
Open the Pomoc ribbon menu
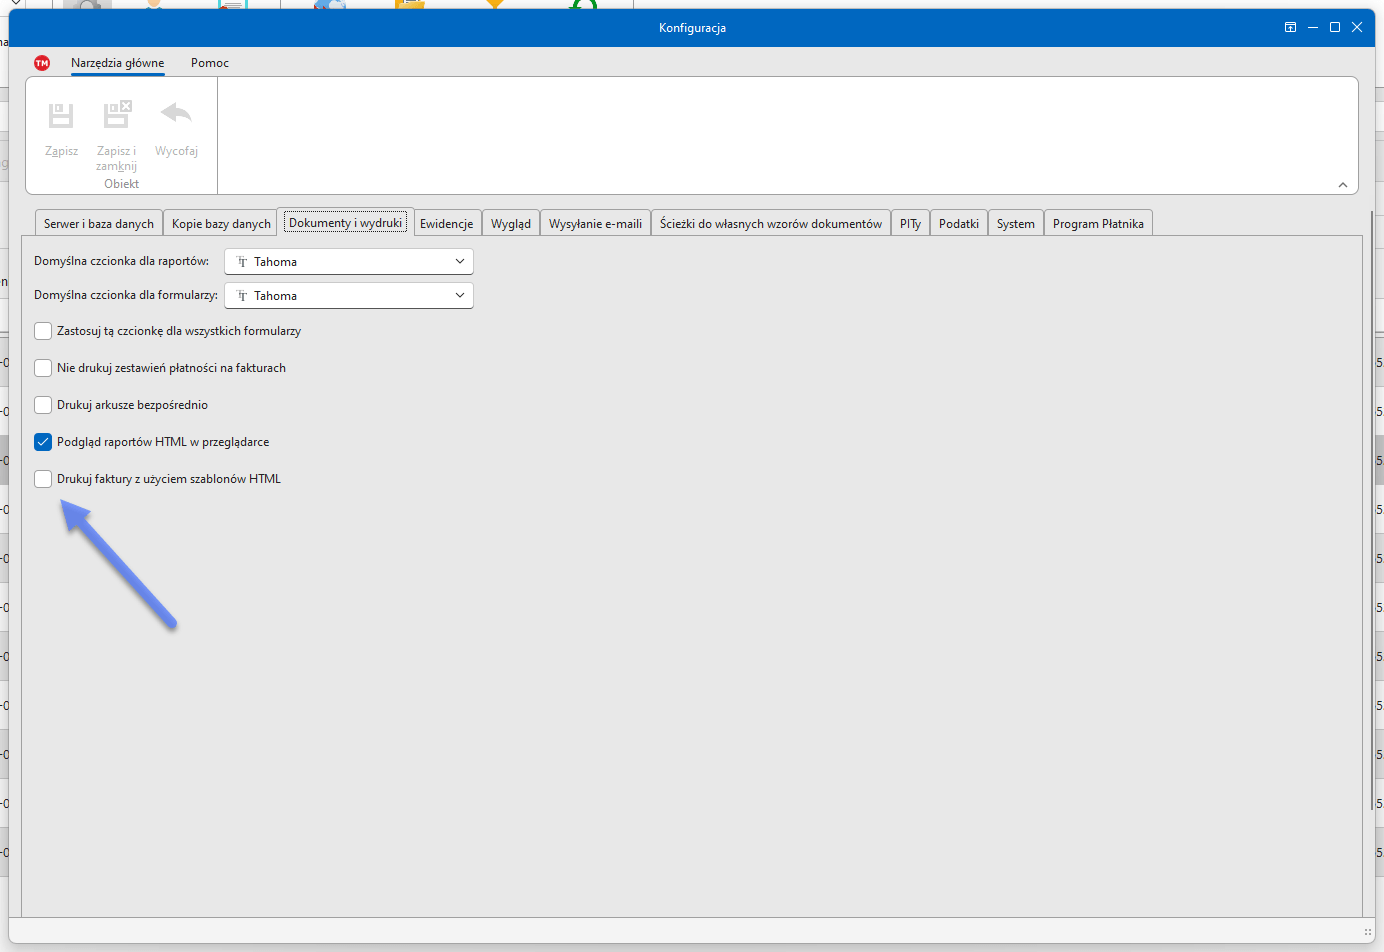tap(209, 63)
